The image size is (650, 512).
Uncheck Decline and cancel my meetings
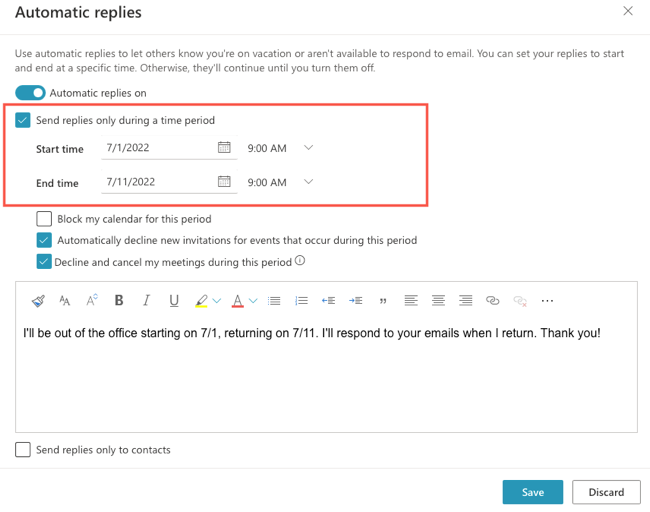point(44,262)
